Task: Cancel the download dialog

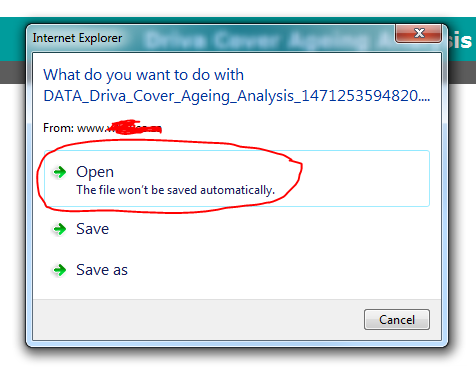Action: [x=397, y=320]
